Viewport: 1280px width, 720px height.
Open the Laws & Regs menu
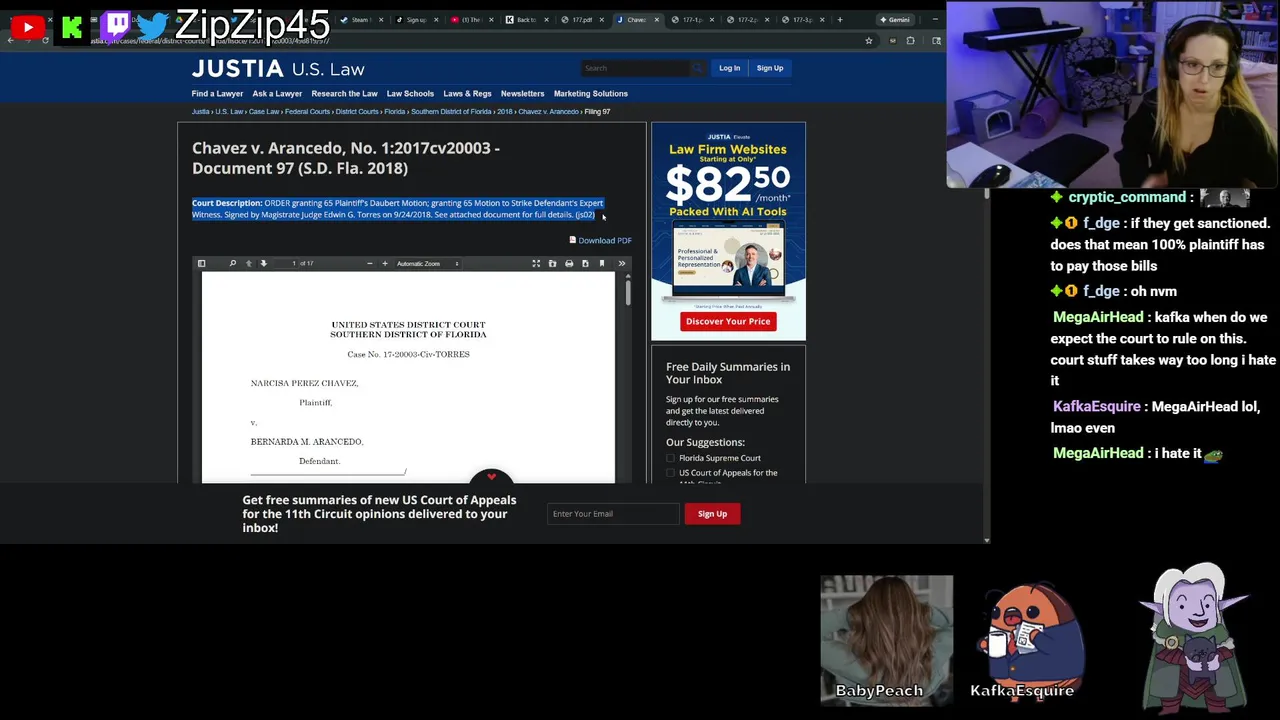pyautogui.click(x=467, y=94)
